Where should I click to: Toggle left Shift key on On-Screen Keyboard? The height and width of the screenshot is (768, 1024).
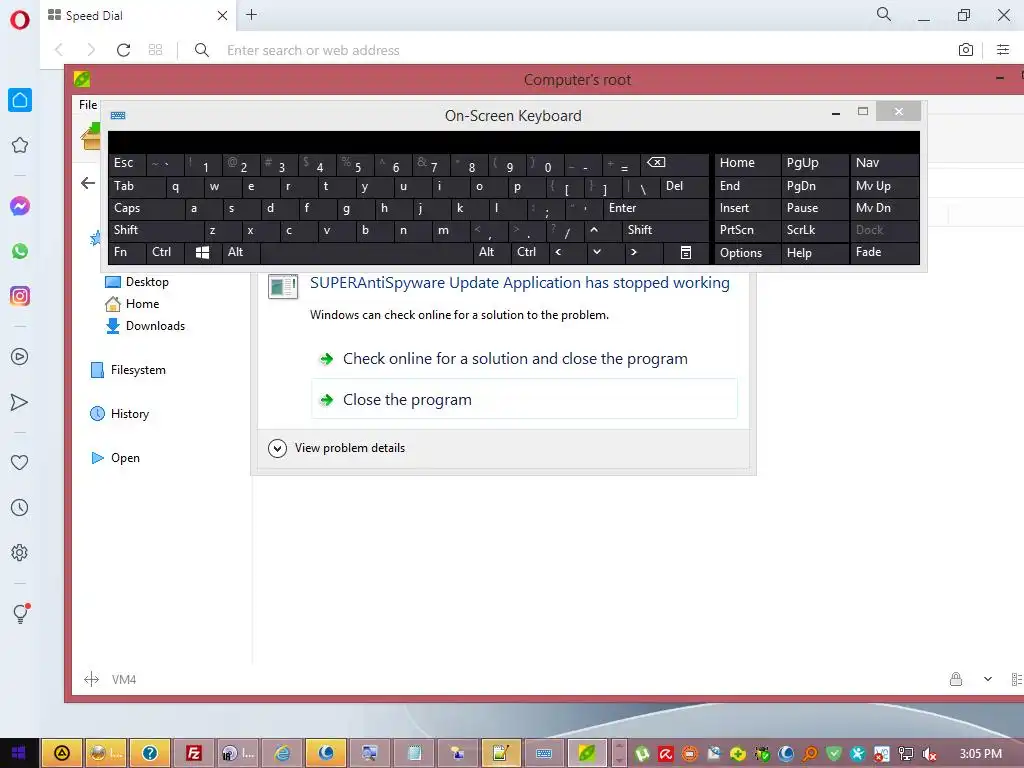click(156, 230)
